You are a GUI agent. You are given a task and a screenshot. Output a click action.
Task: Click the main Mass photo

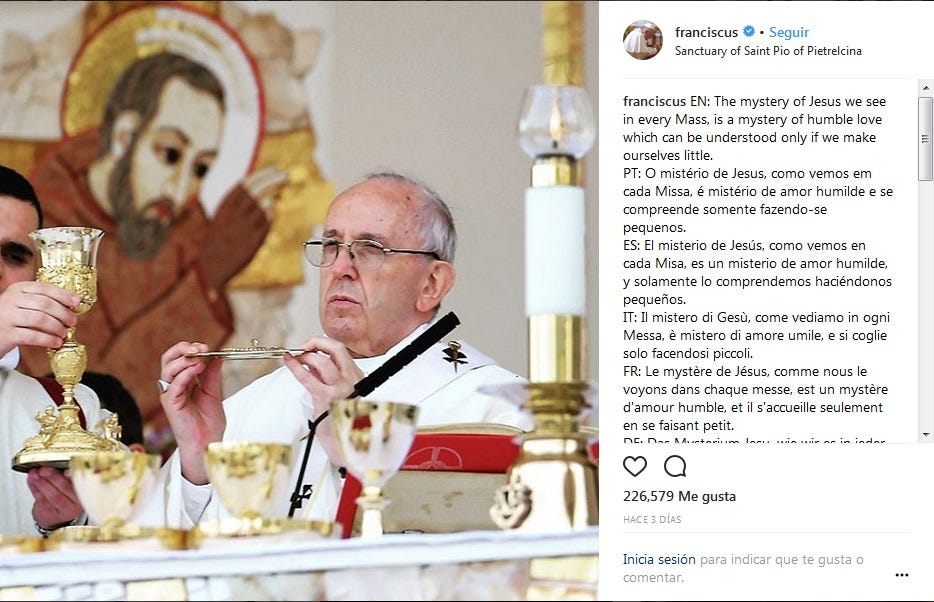[299, 301]
